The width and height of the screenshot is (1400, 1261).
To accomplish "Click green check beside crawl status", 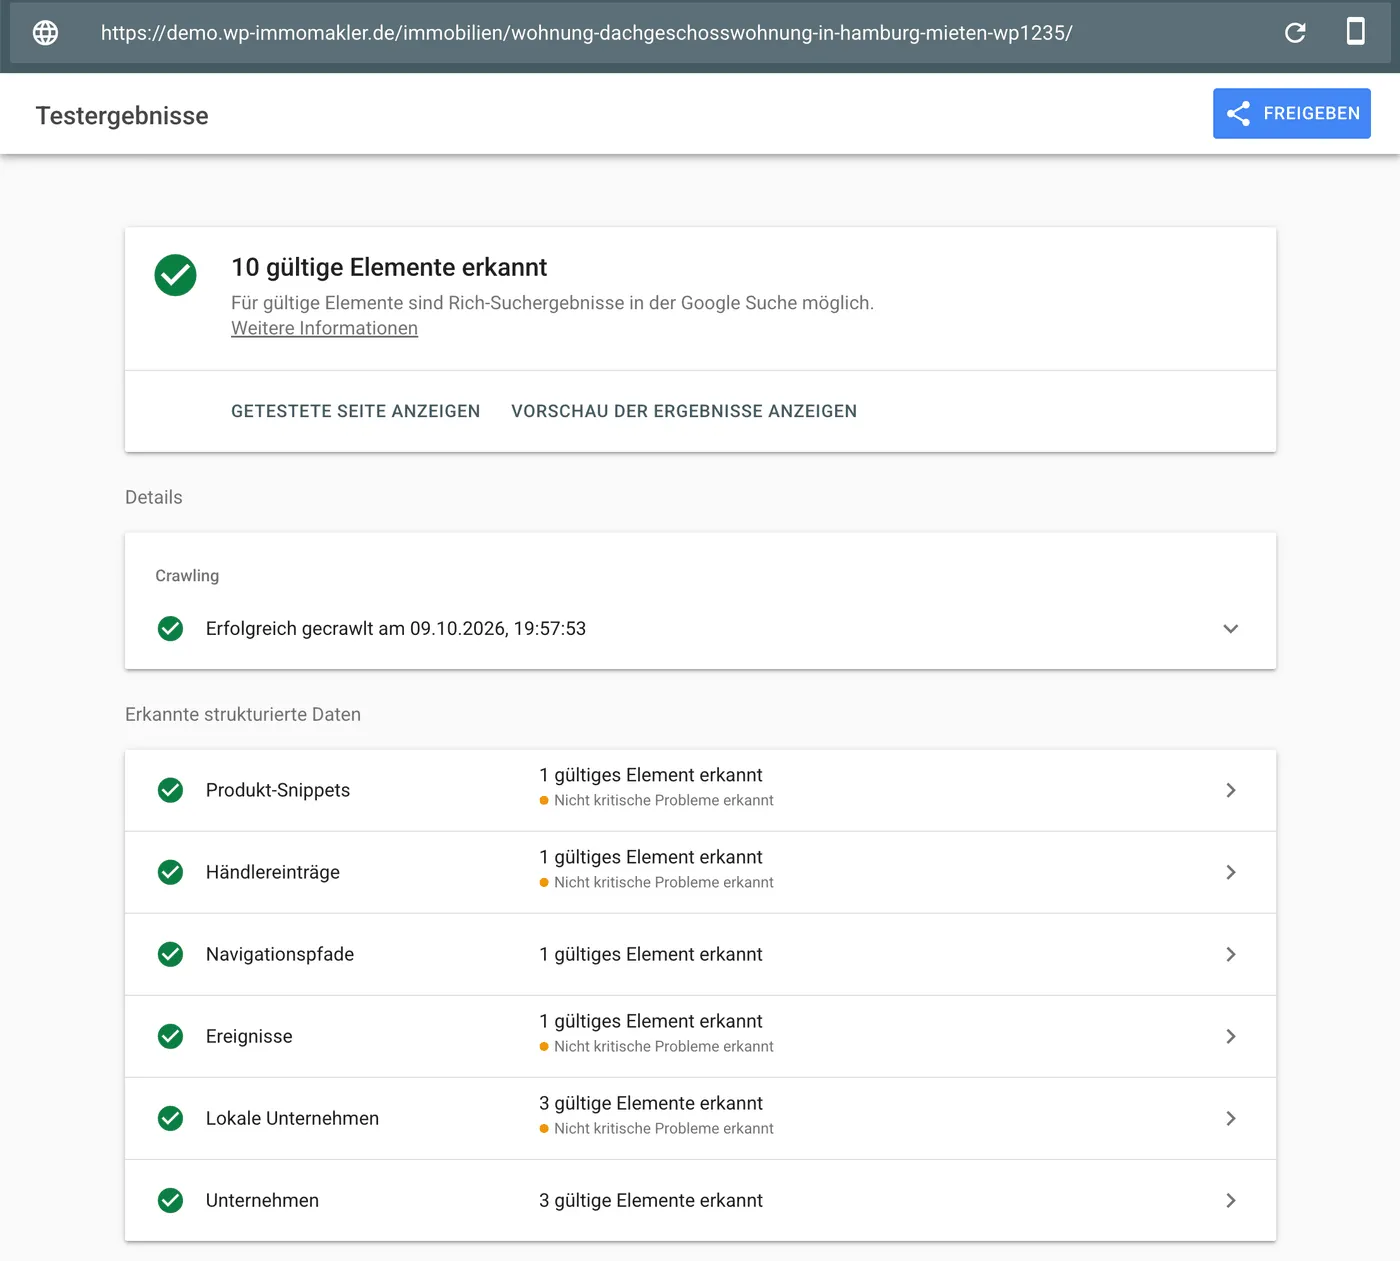I will coord(171,629).
